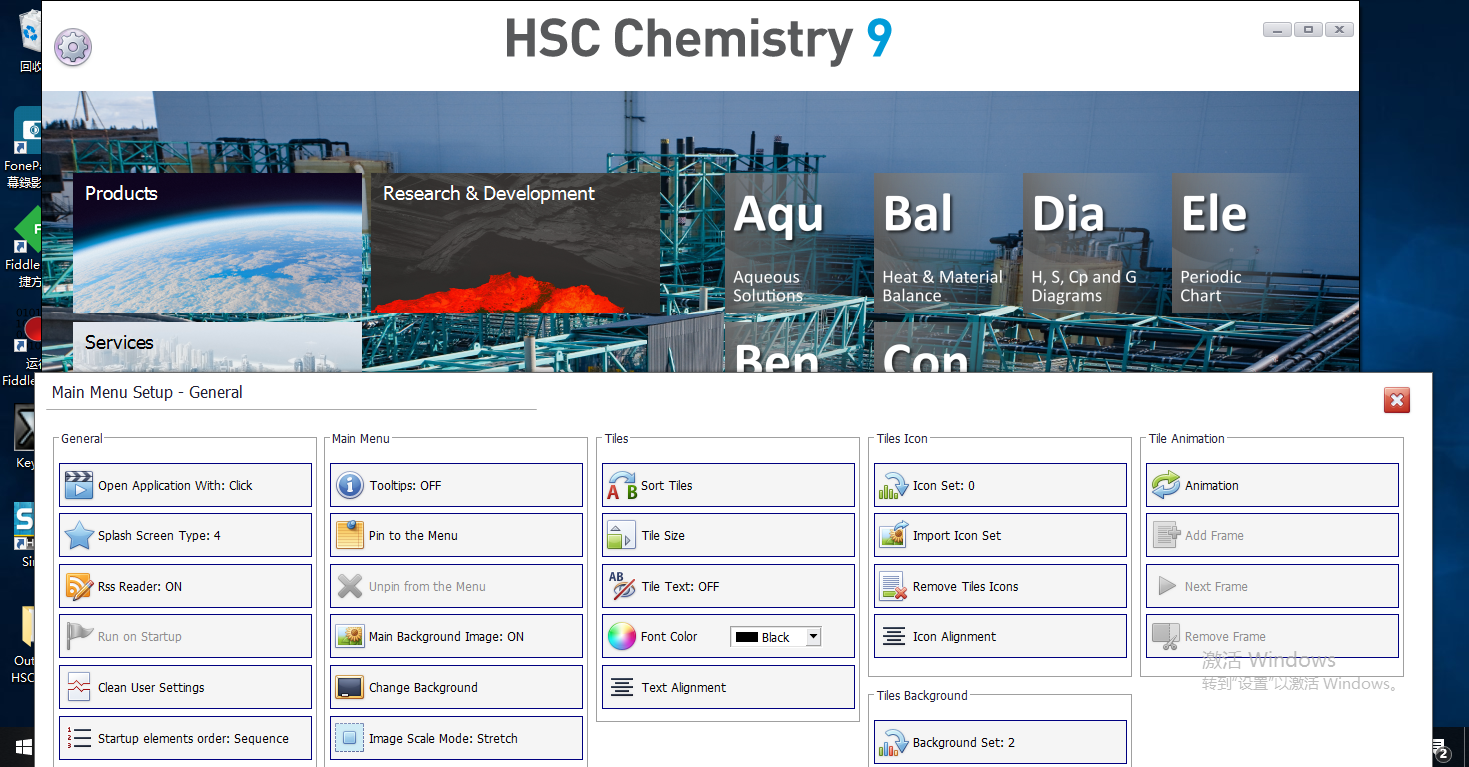The height and width of the screenshot is (767, 1469).
Task: Click Import Icon Set
Action: [x=1000, y=535]
